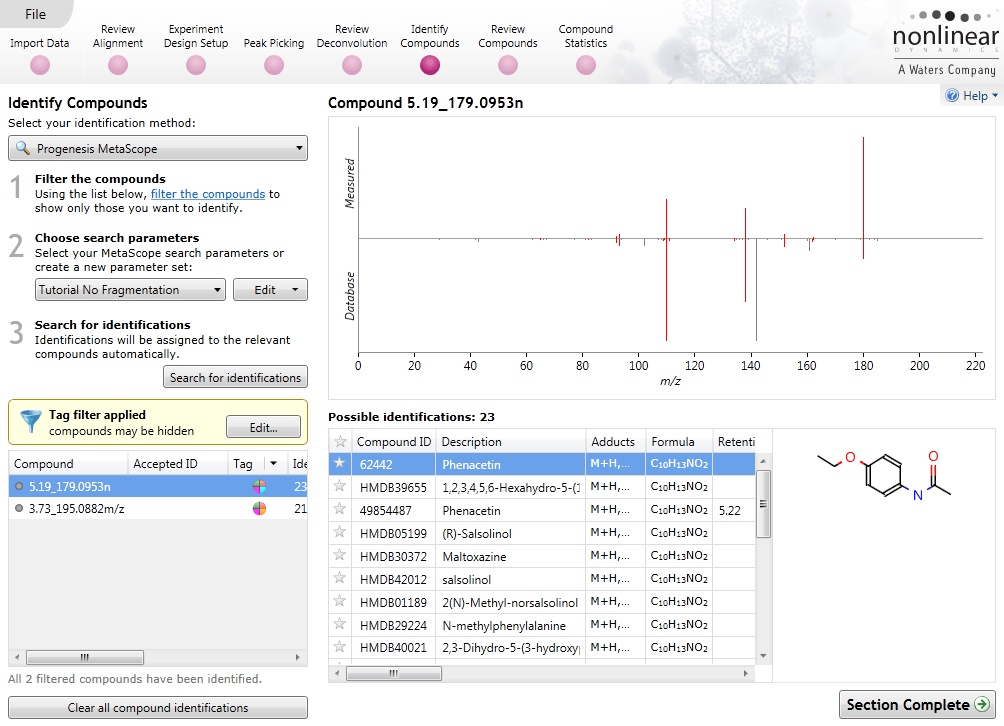Sort by the Compound column header
The height and width of the screenshot is (726, 1004).
[69, 464]
